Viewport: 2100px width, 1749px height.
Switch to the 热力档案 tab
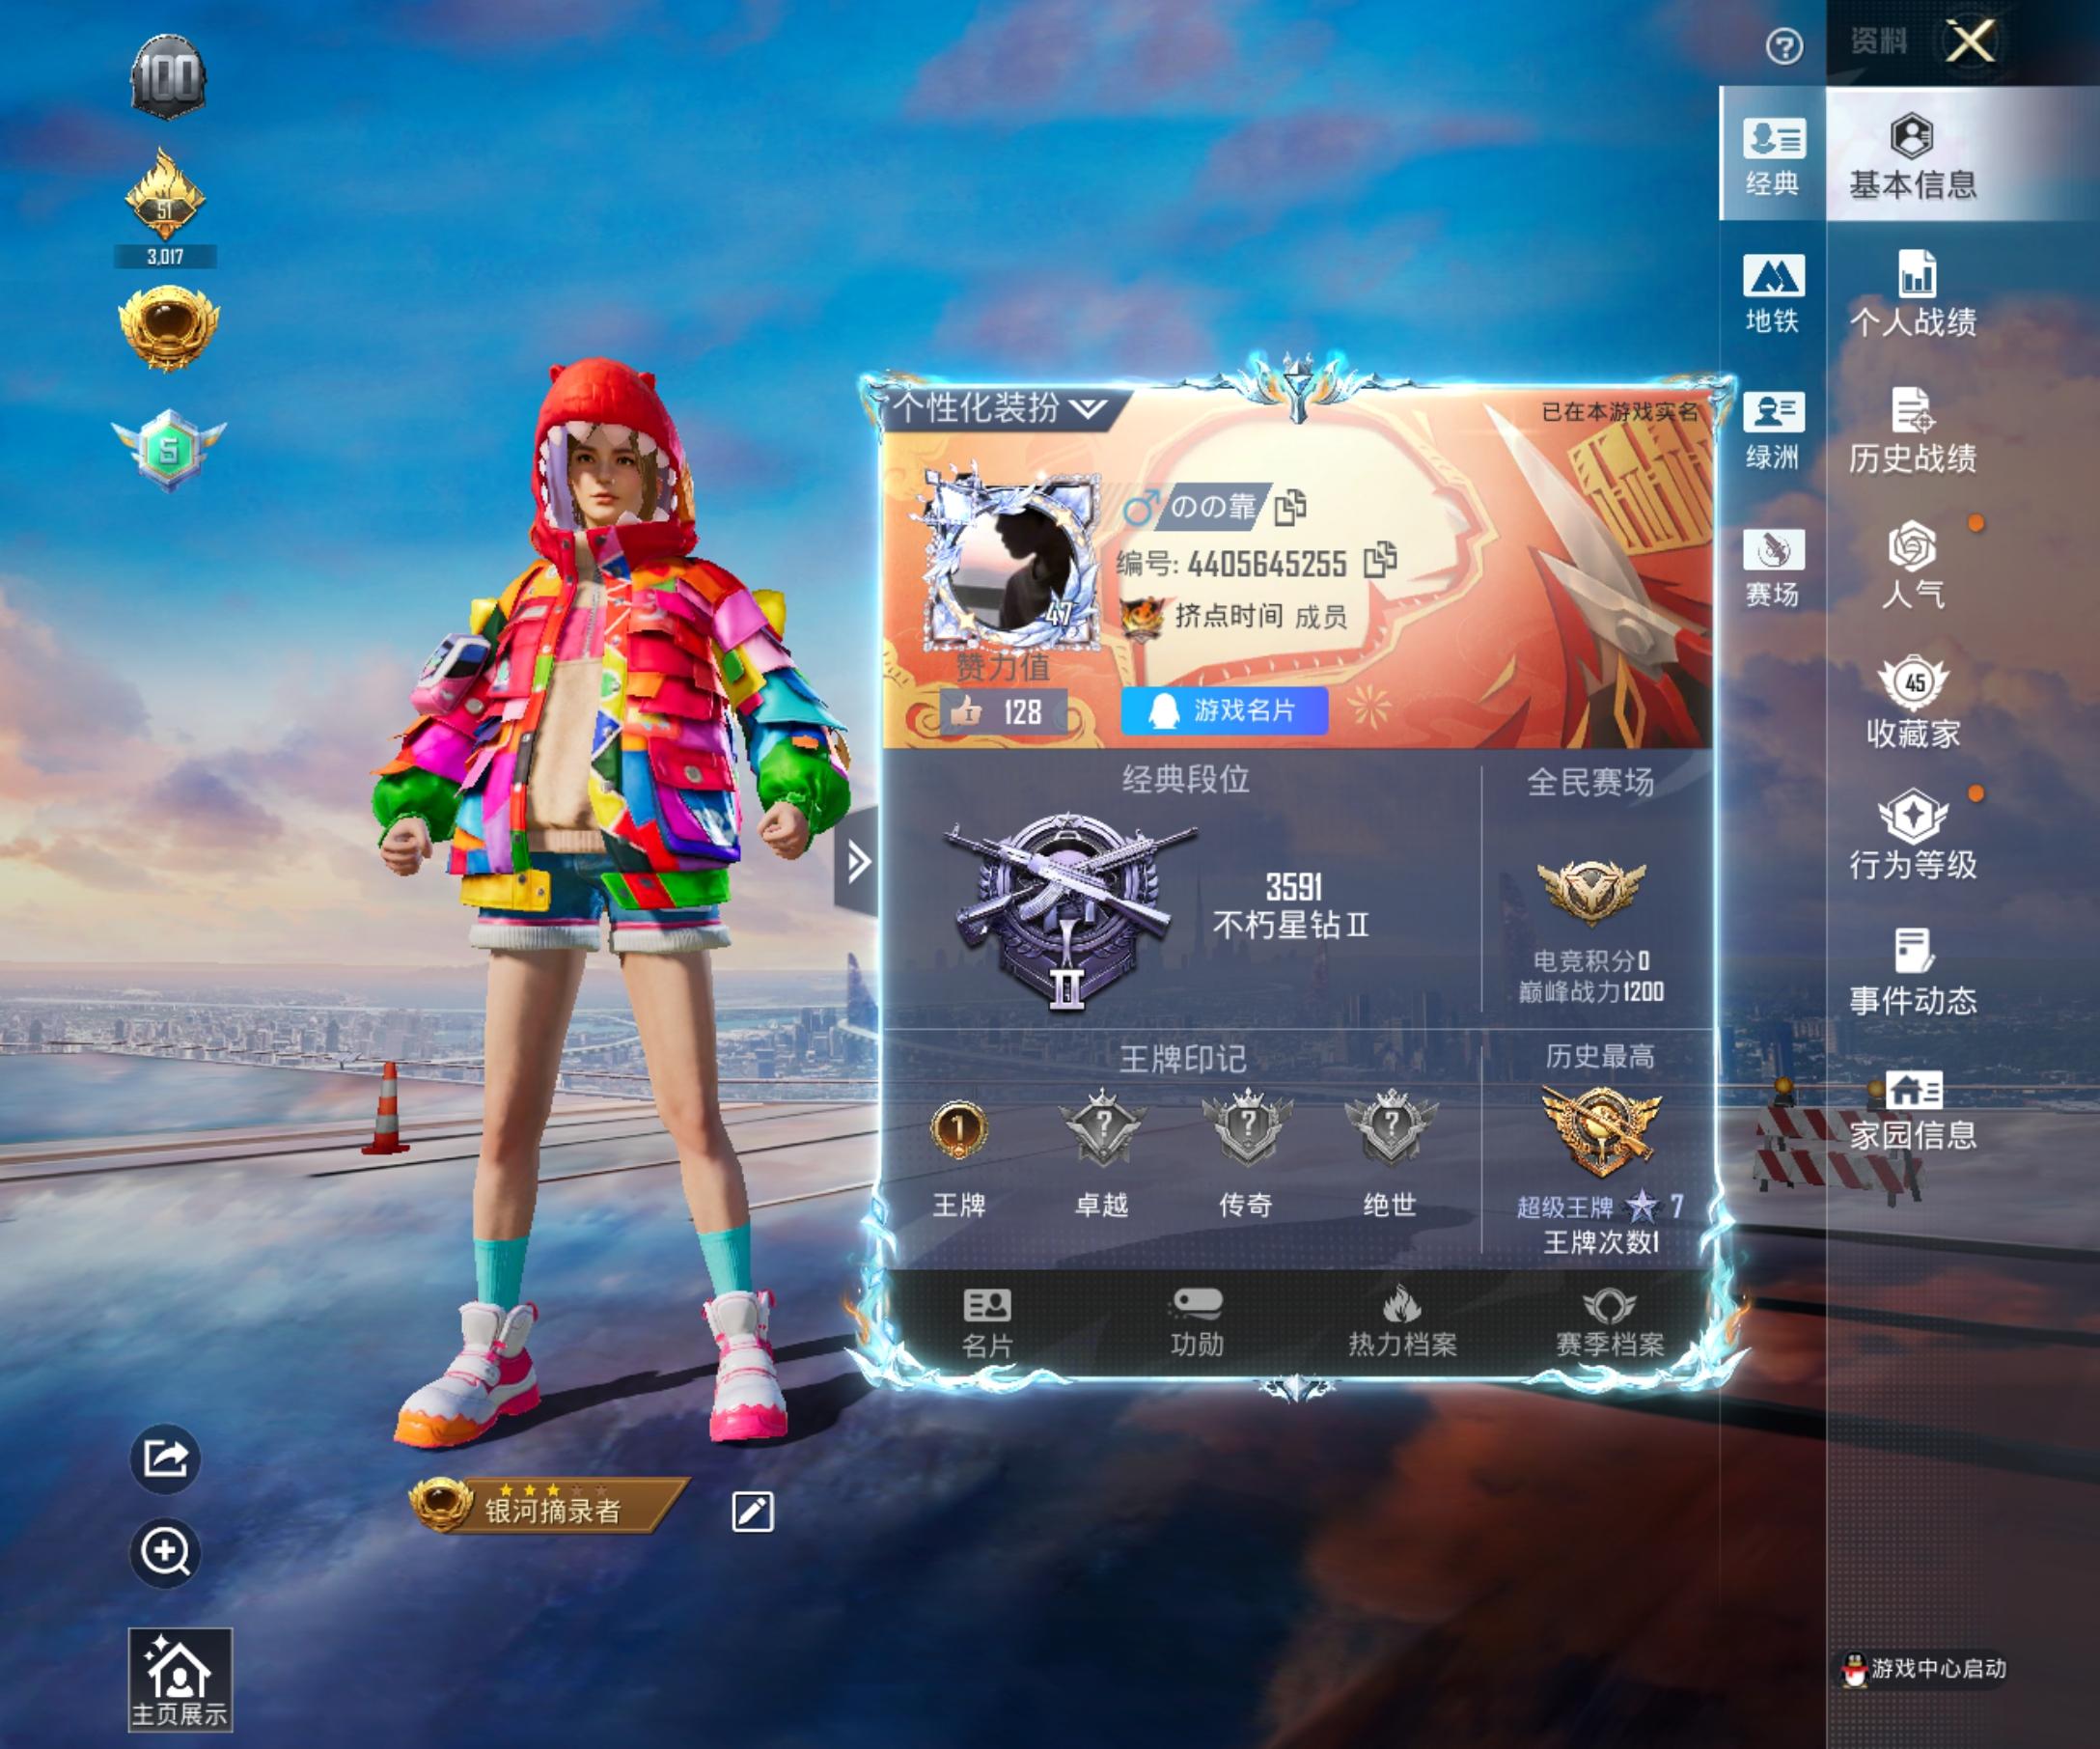point(1402,1323)
